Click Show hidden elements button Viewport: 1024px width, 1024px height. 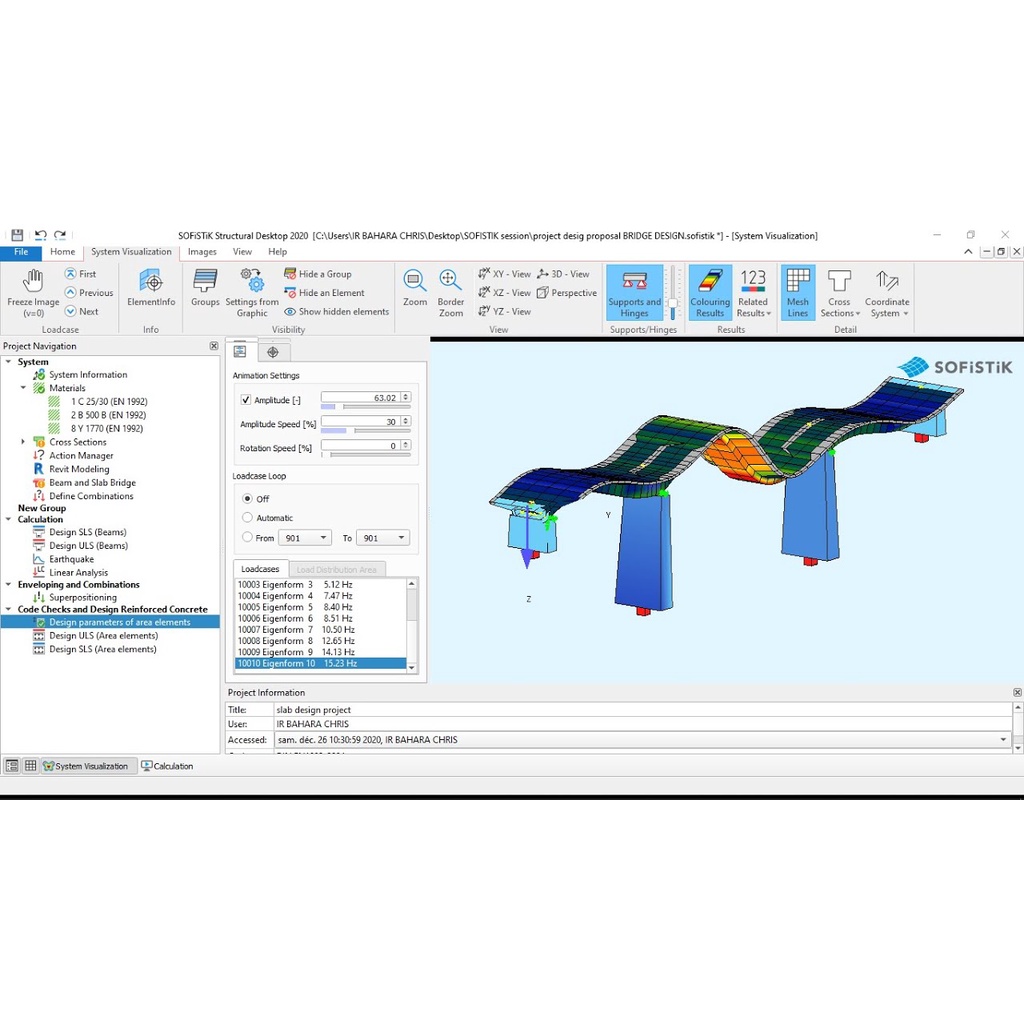(336, 312)
